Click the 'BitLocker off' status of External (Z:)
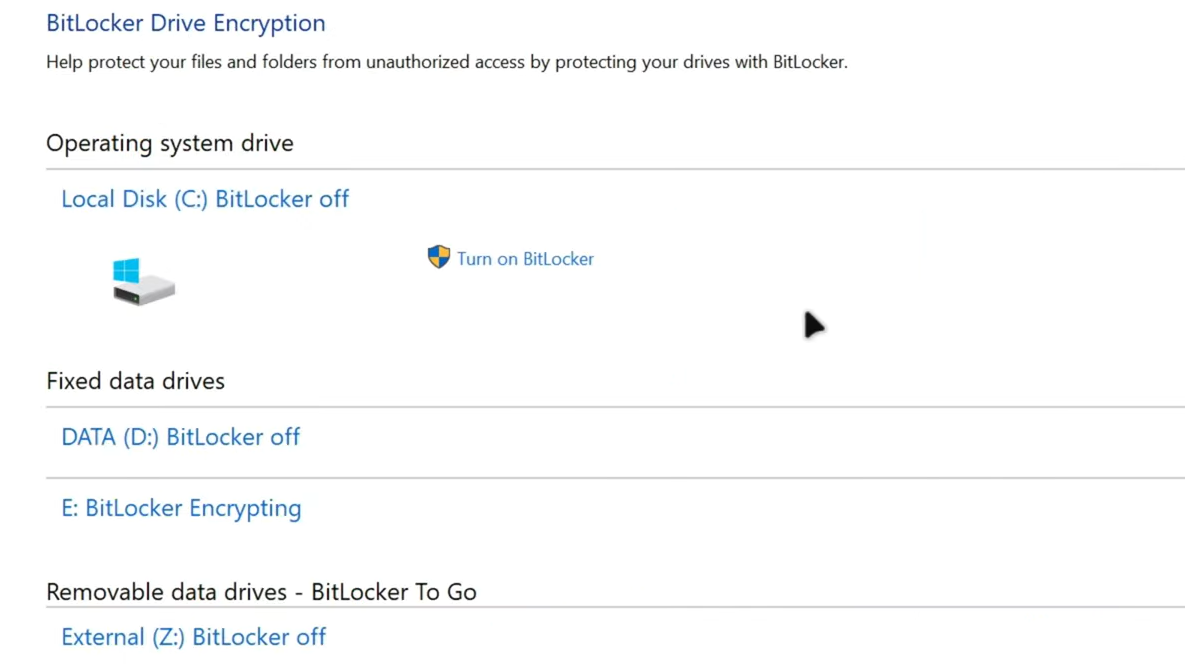The image size is (1185, 667). (259, 637)
